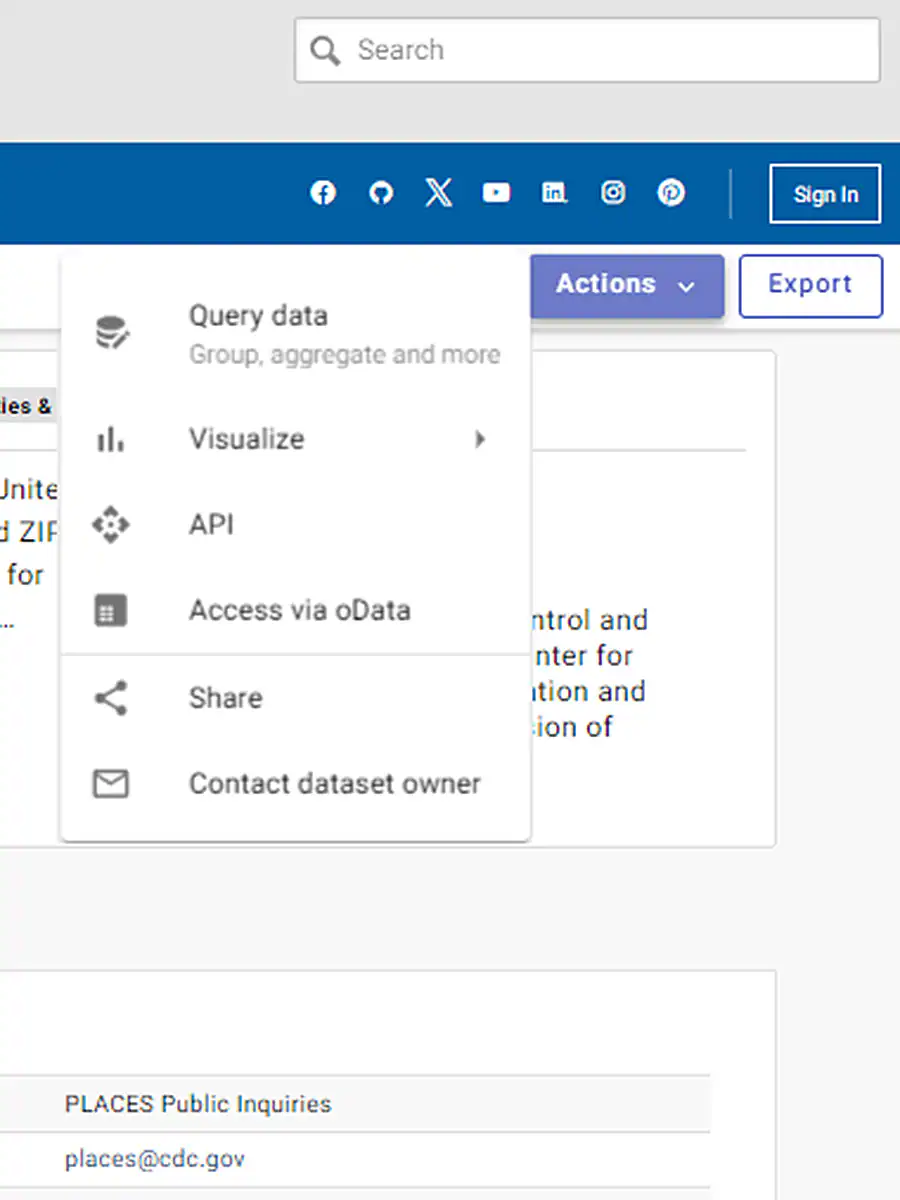This screenshot has height=1200, width=900.
Task: Open the places@cdc.gov email link
Action: 154,1158
